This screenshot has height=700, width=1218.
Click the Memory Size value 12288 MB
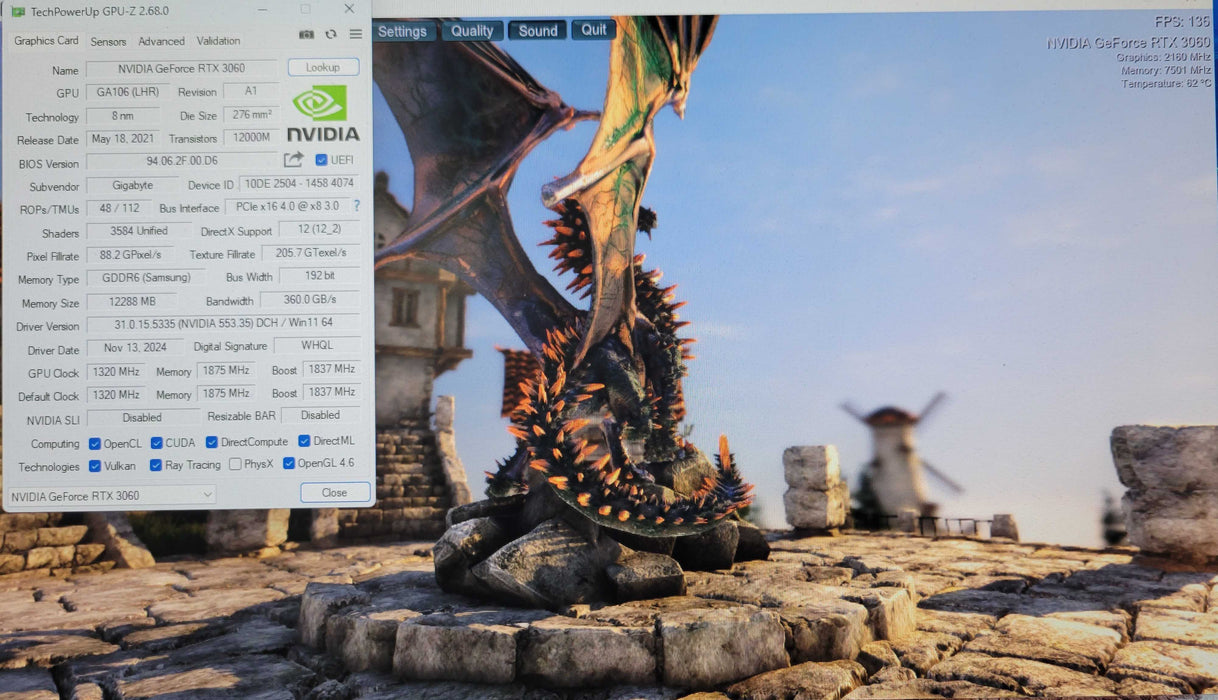pyautogui.click(x=131, y=301)
